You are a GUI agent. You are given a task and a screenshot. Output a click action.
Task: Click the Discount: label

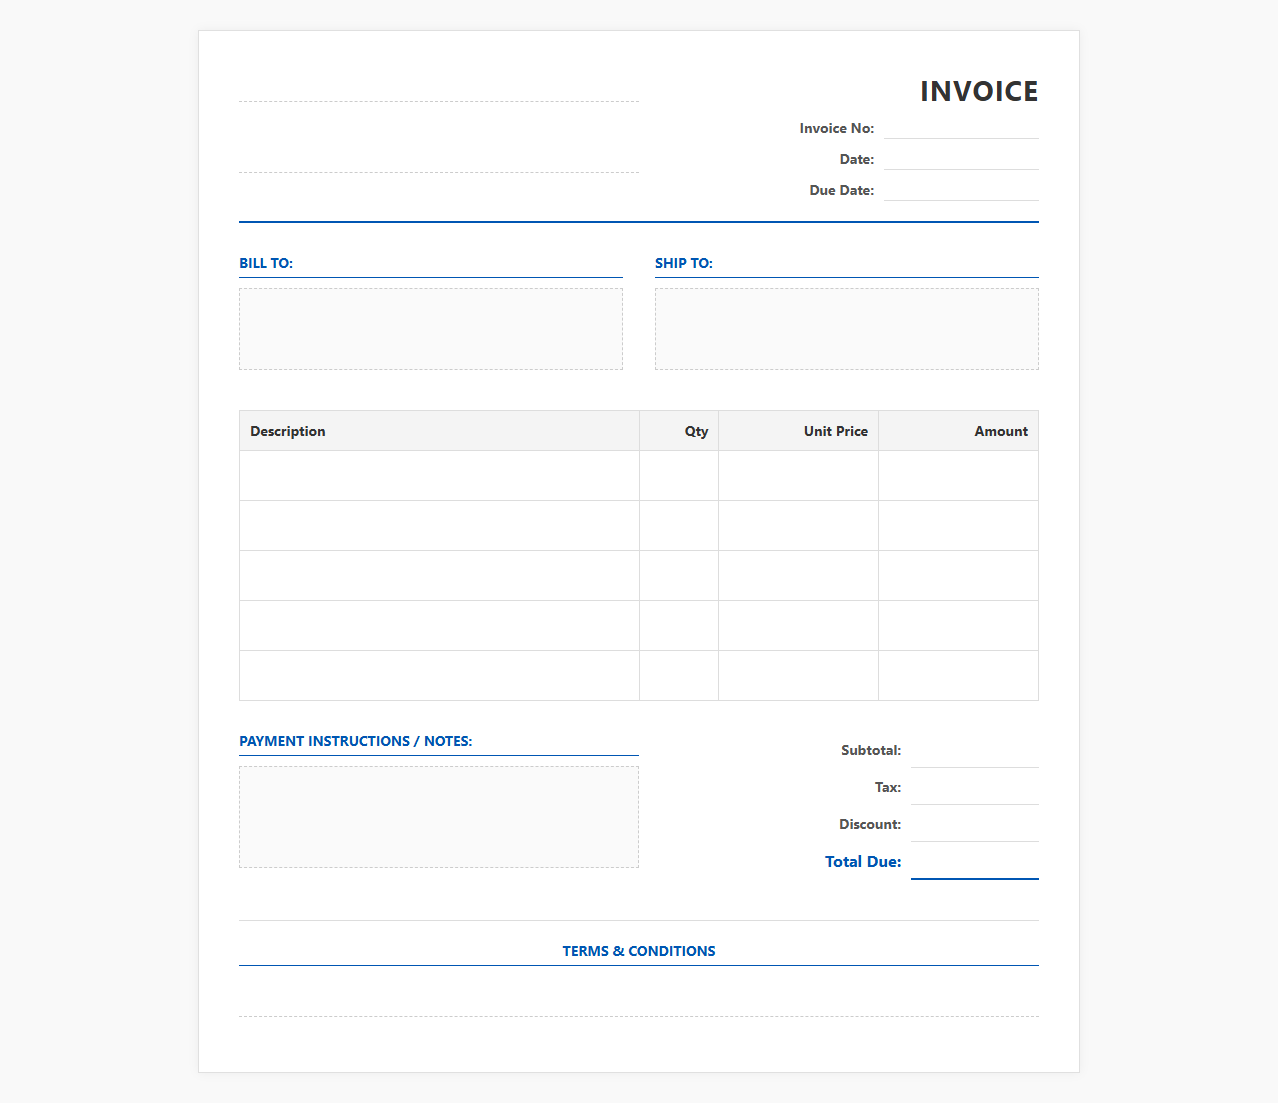pos(870,824)
